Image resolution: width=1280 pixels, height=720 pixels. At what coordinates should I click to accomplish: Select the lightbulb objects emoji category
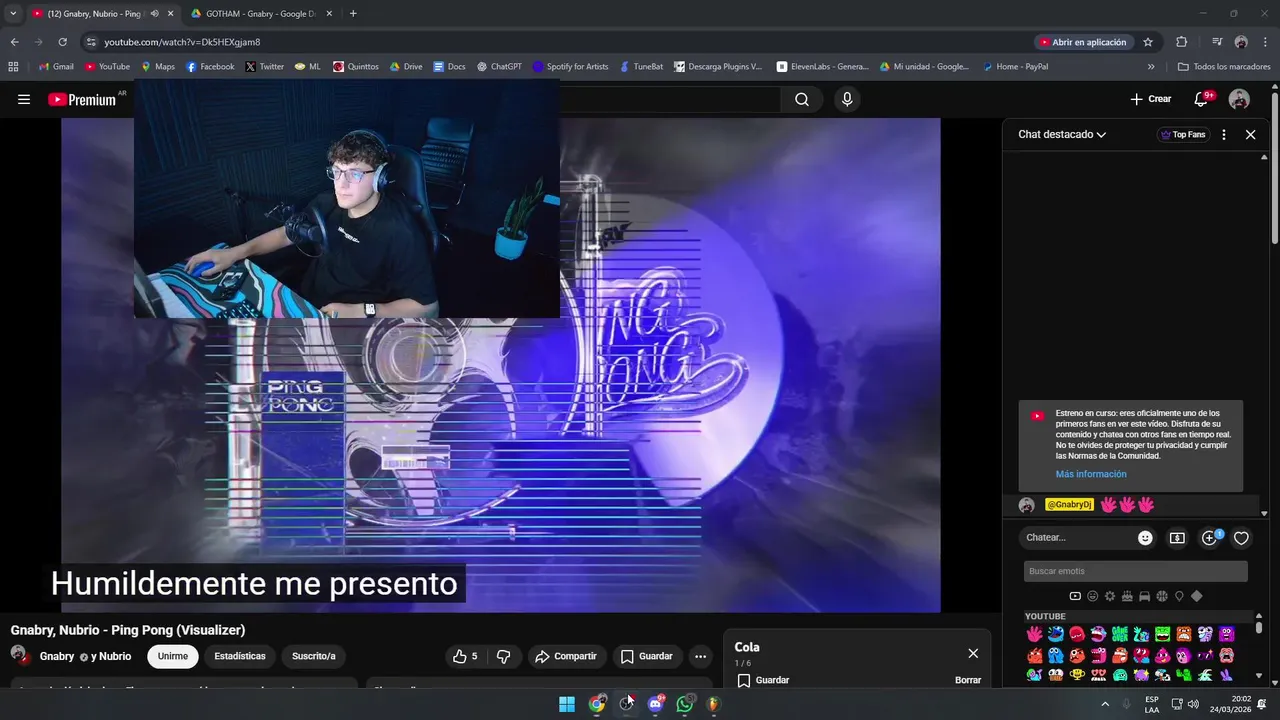point(1179,596)
